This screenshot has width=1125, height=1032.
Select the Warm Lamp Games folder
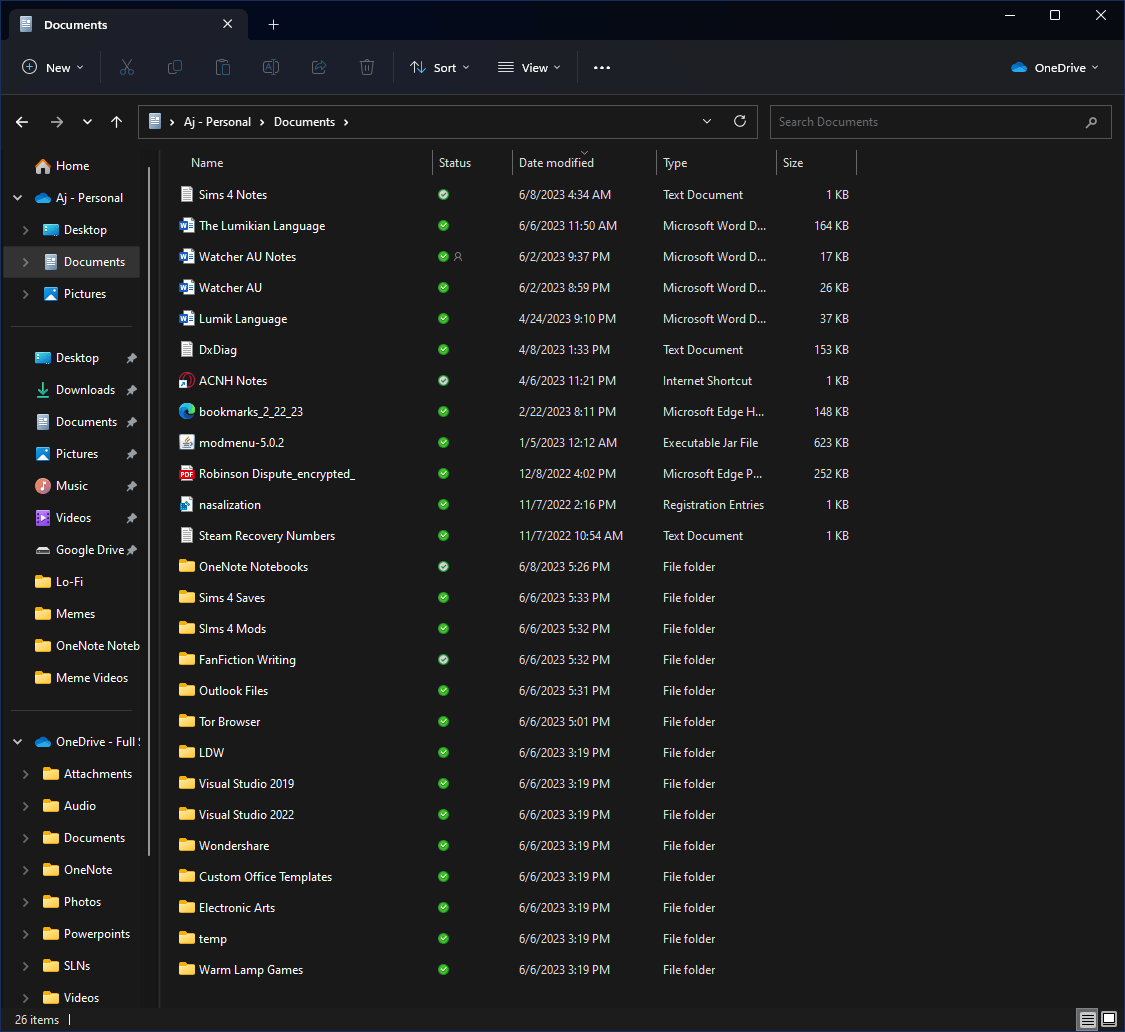click(250, 970)
